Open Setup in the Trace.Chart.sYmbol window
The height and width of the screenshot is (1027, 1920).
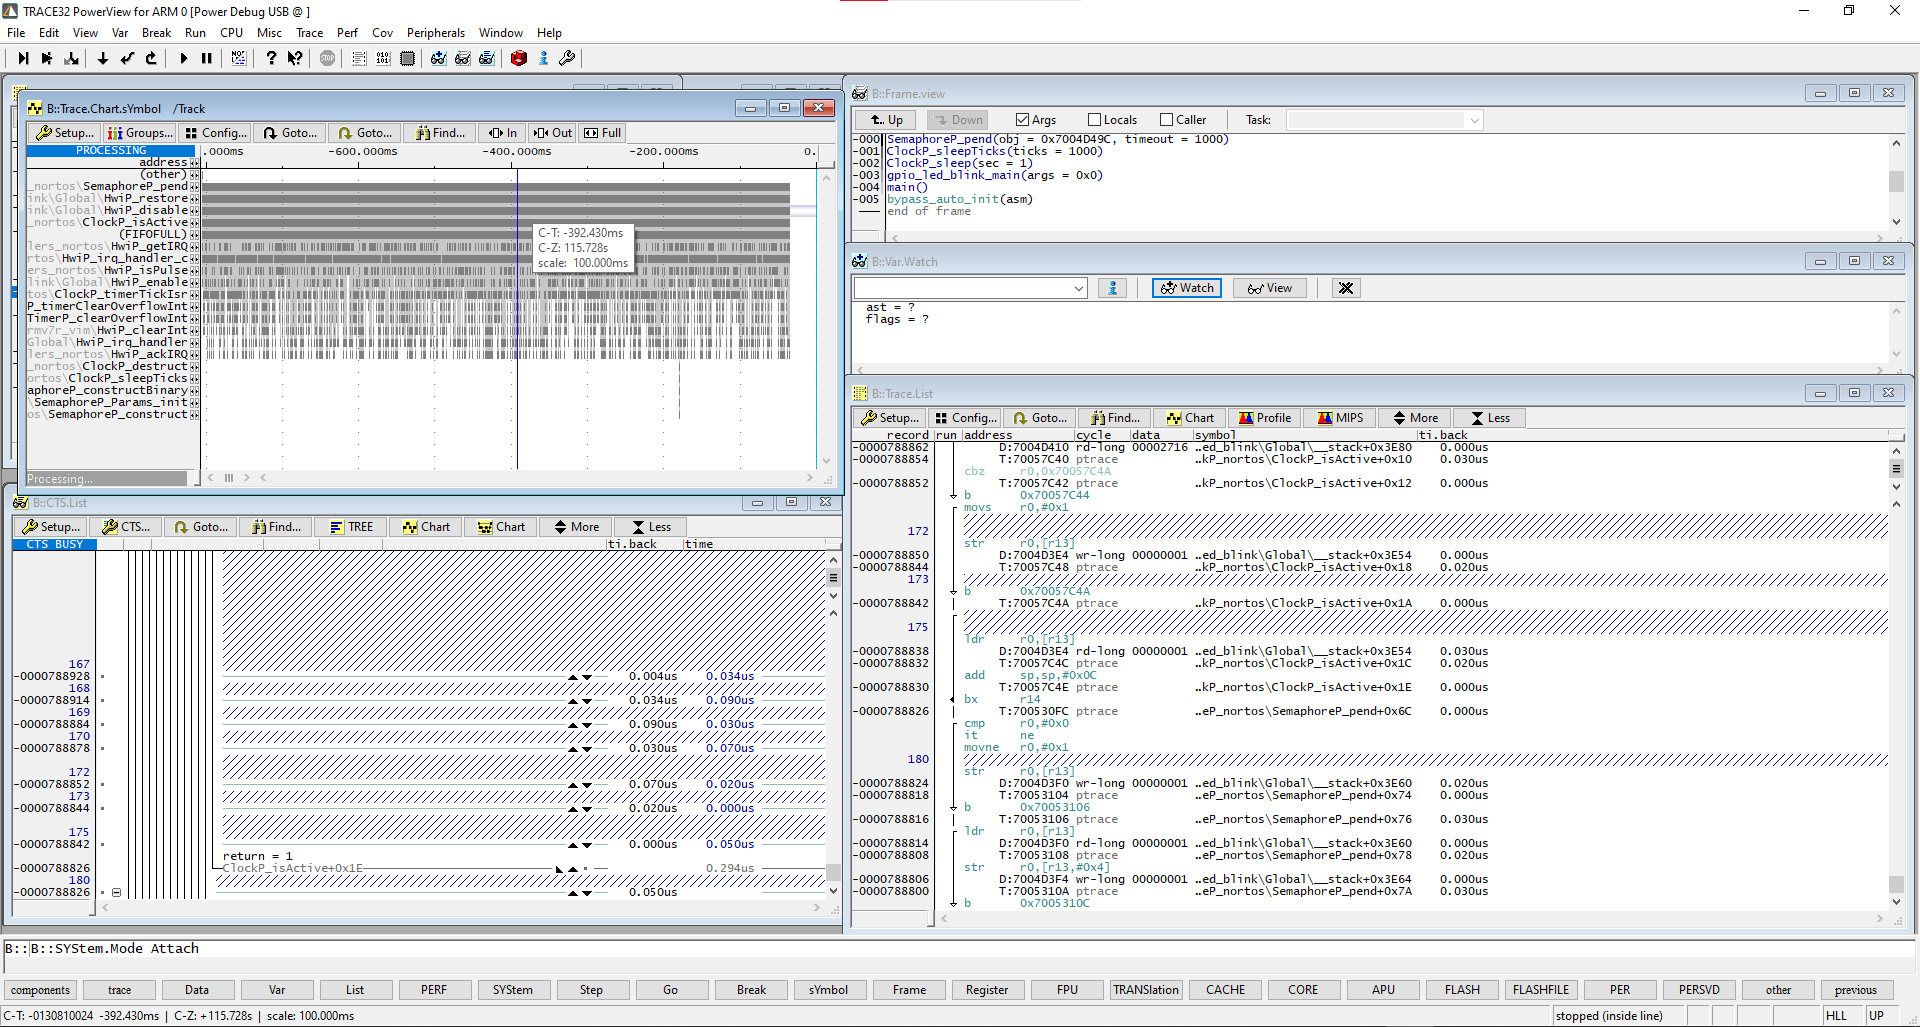[64, 133]
